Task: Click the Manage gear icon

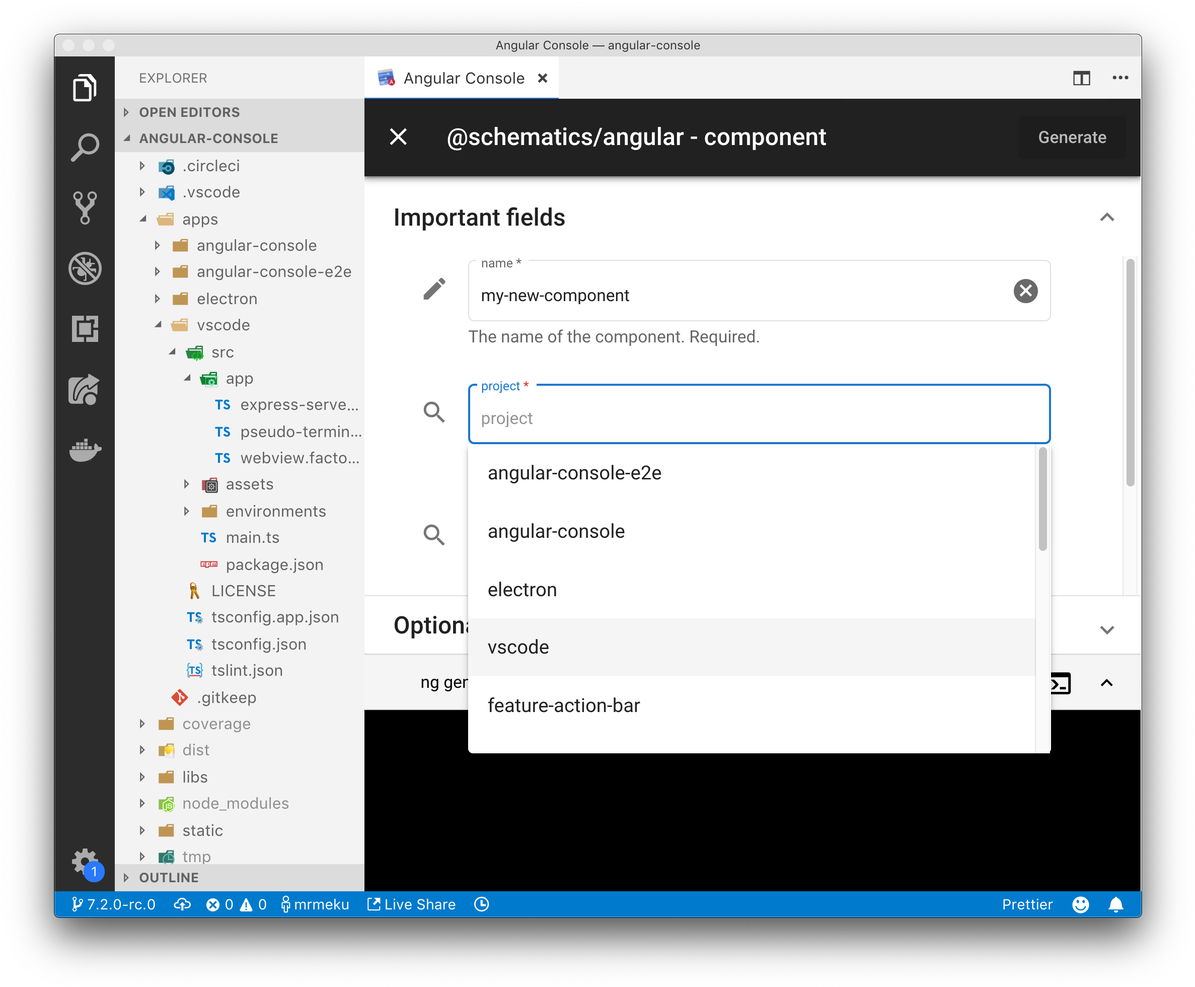Action: [85, 861]
